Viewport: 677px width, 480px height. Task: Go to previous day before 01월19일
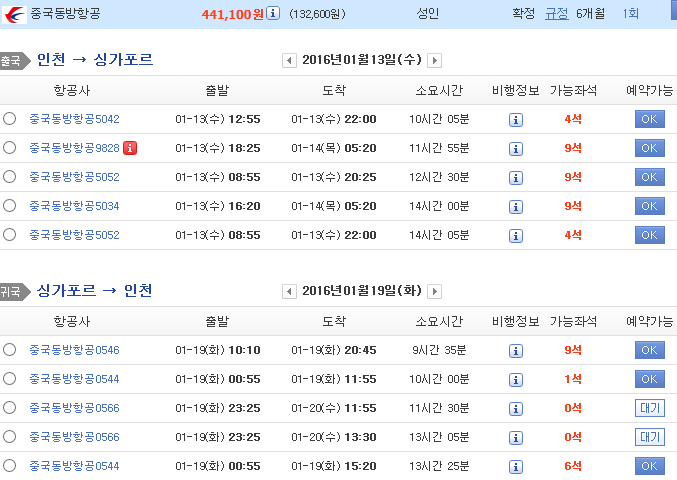[289, 291]
